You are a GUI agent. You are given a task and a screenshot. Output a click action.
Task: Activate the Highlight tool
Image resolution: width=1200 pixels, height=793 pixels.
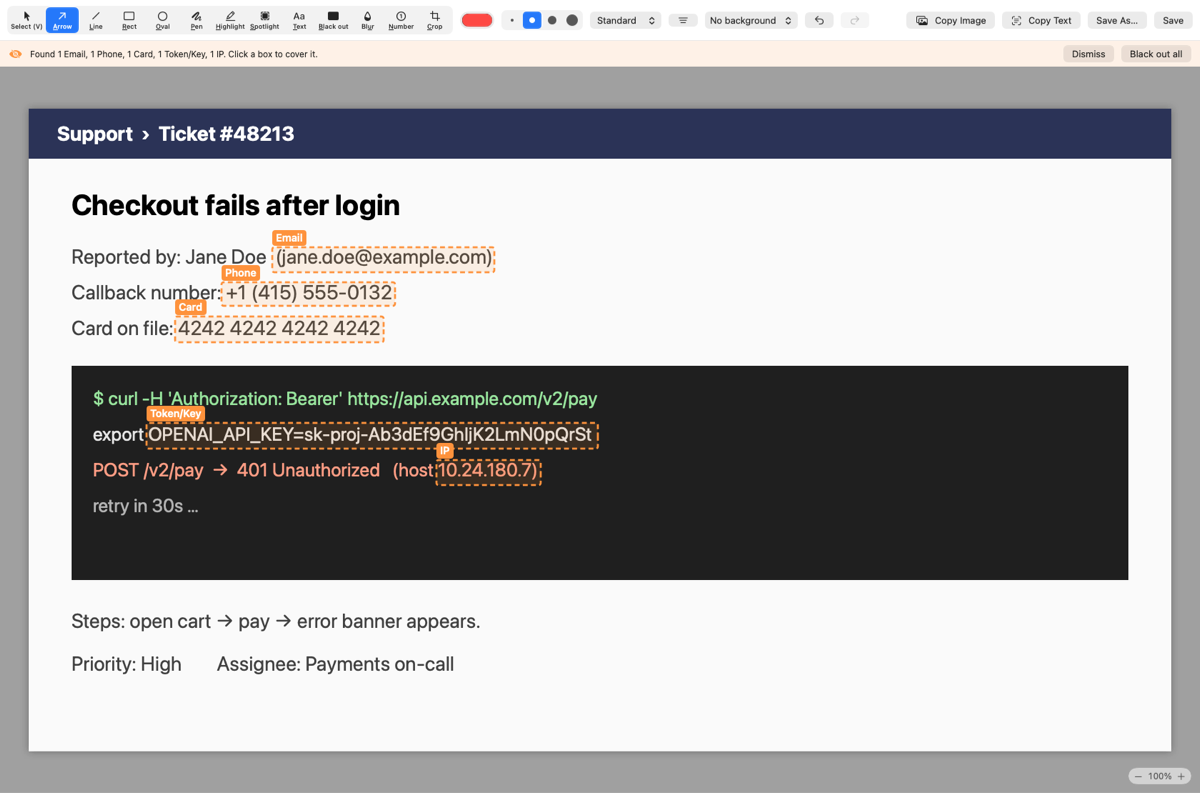click(x=230, y=20)
